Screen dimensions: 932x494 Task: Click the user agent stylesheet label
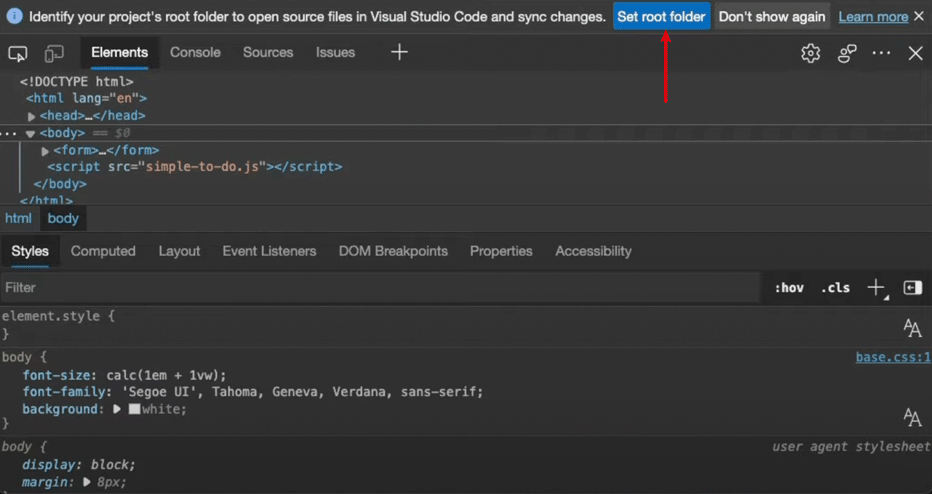click(x=851, y=446)
